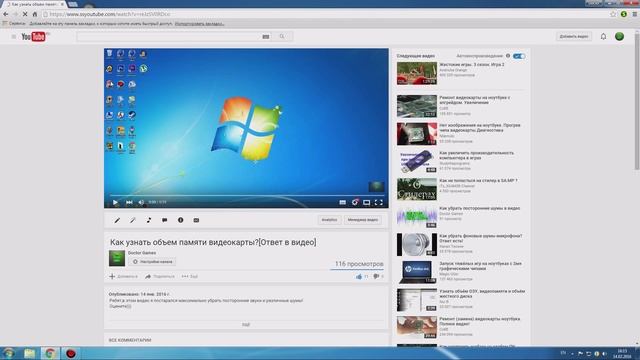This screenshot has height=360, width=640.
Task: Open File Explorer on taskbar
Action: click(29, 353)
